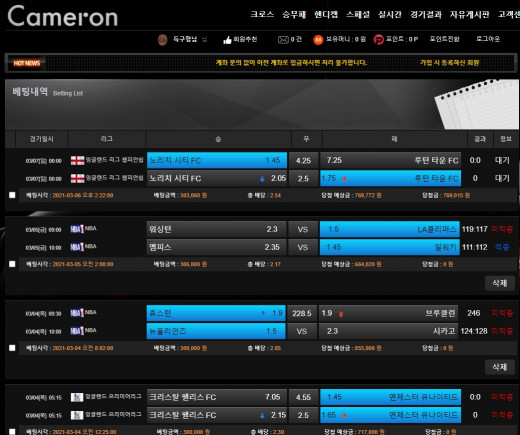520x435 pixels.
Task: Select the highlighted 노리치 시티 FC 1.45 cell
Action: point(217,160)
